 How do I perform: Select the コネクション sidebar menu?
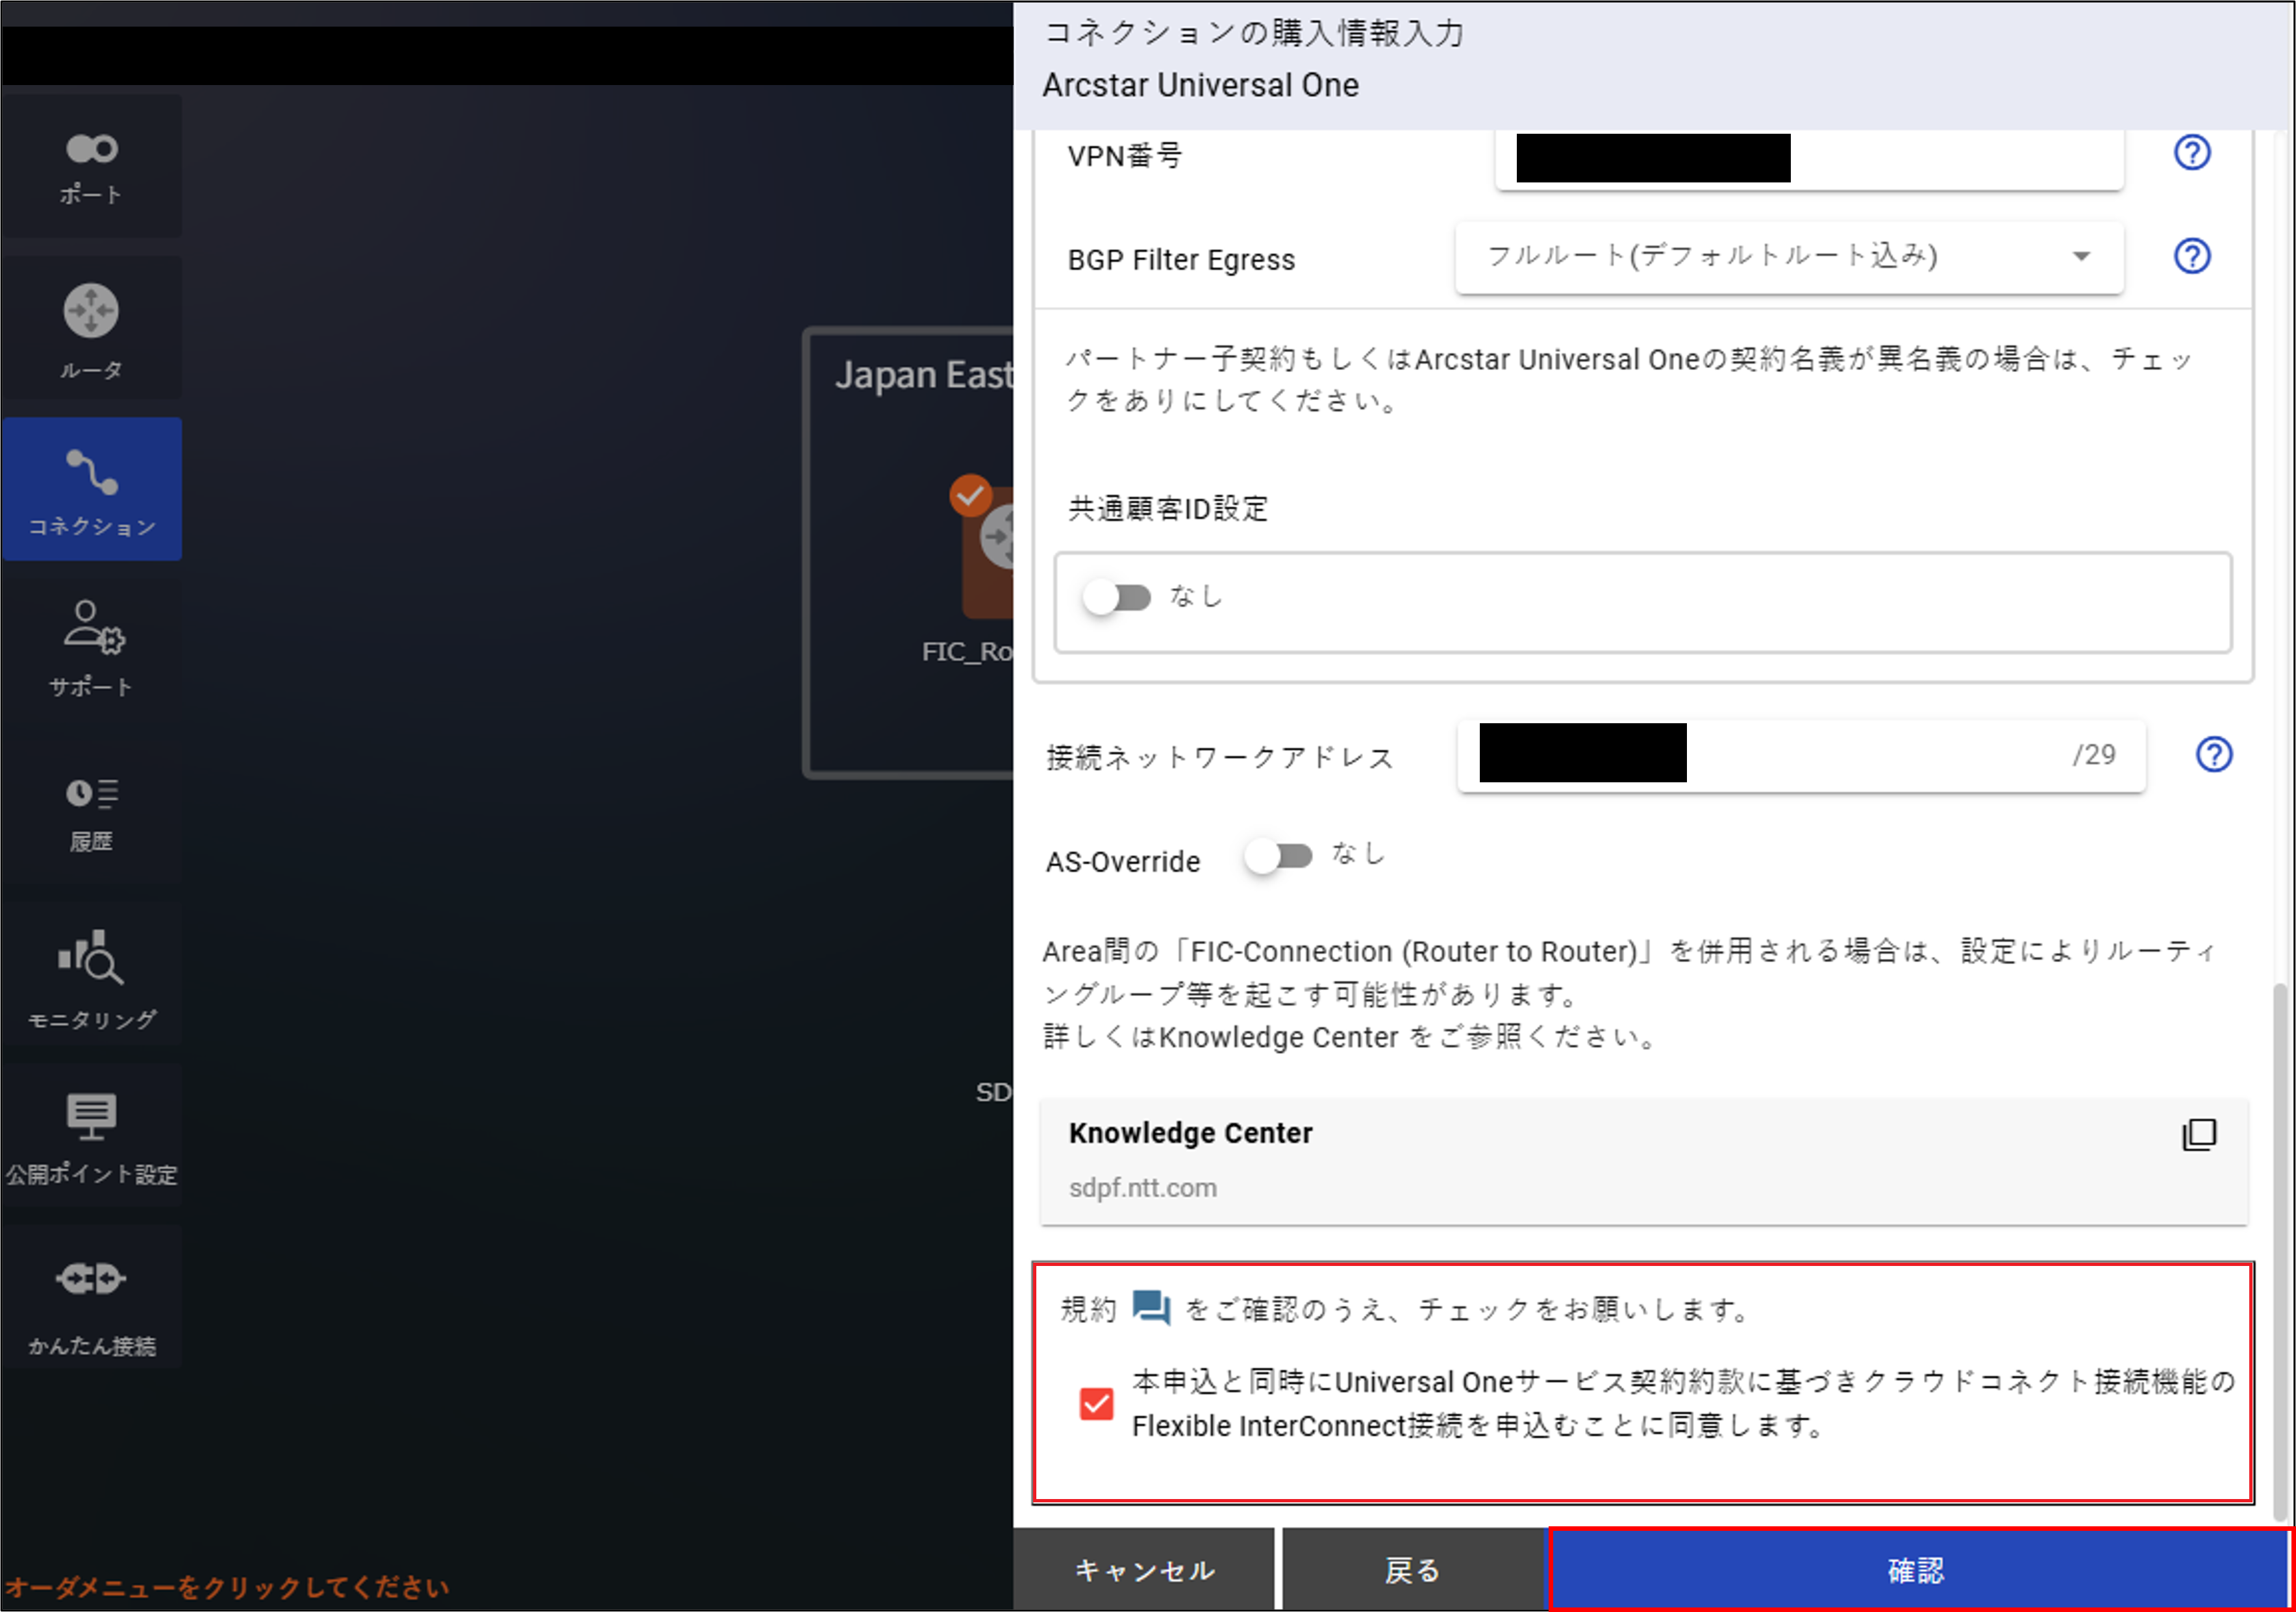(x=91, y=489)
